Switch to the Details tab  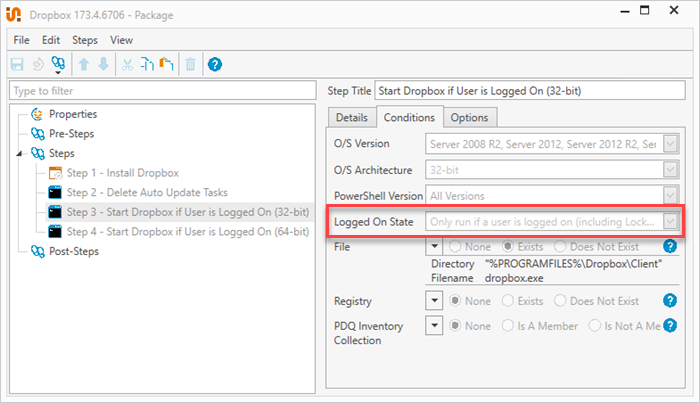[352, 118]
